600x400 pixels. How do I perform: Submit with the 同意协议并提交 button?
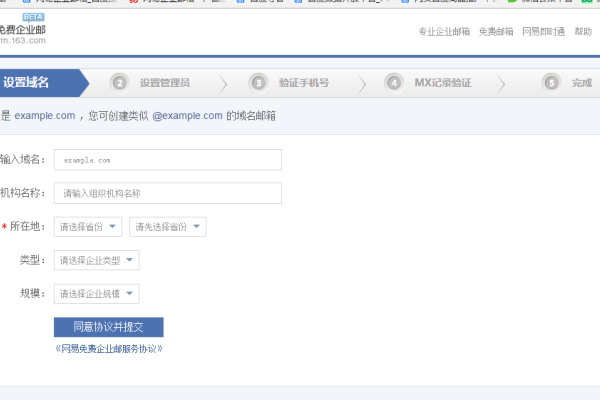pos(109,327)
